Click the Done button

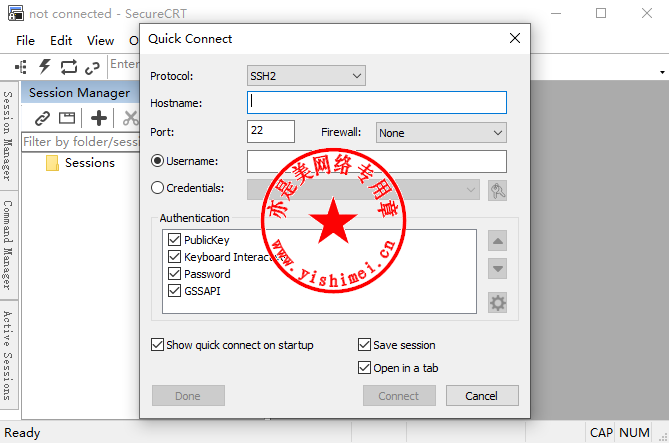pyautogui.click(x=188, y=396)
